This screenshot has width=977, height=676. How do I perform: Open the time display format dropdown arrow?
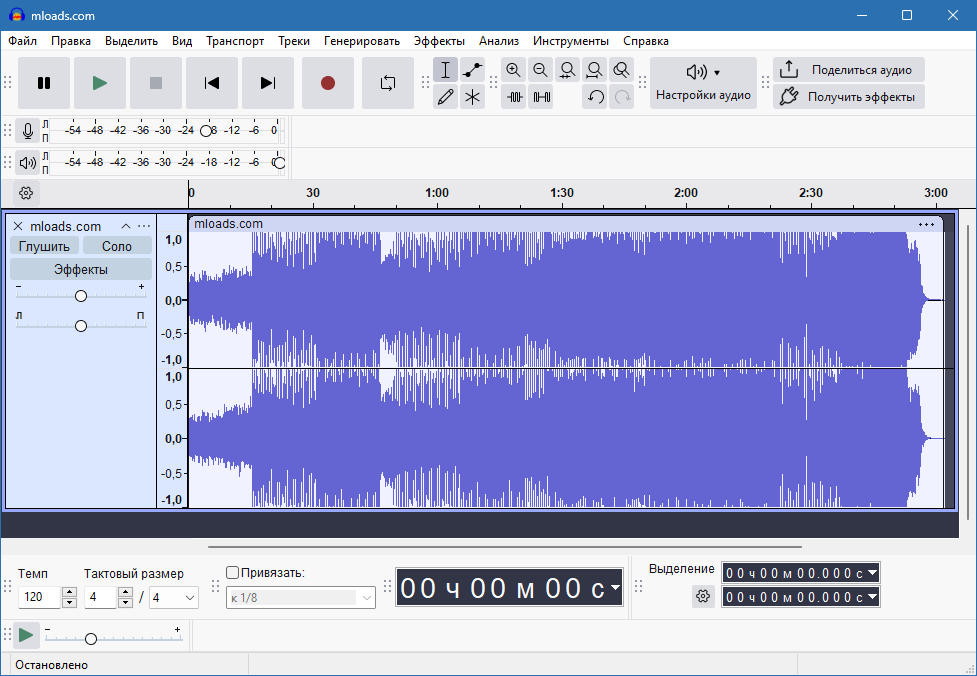click(x=616, y=588)
